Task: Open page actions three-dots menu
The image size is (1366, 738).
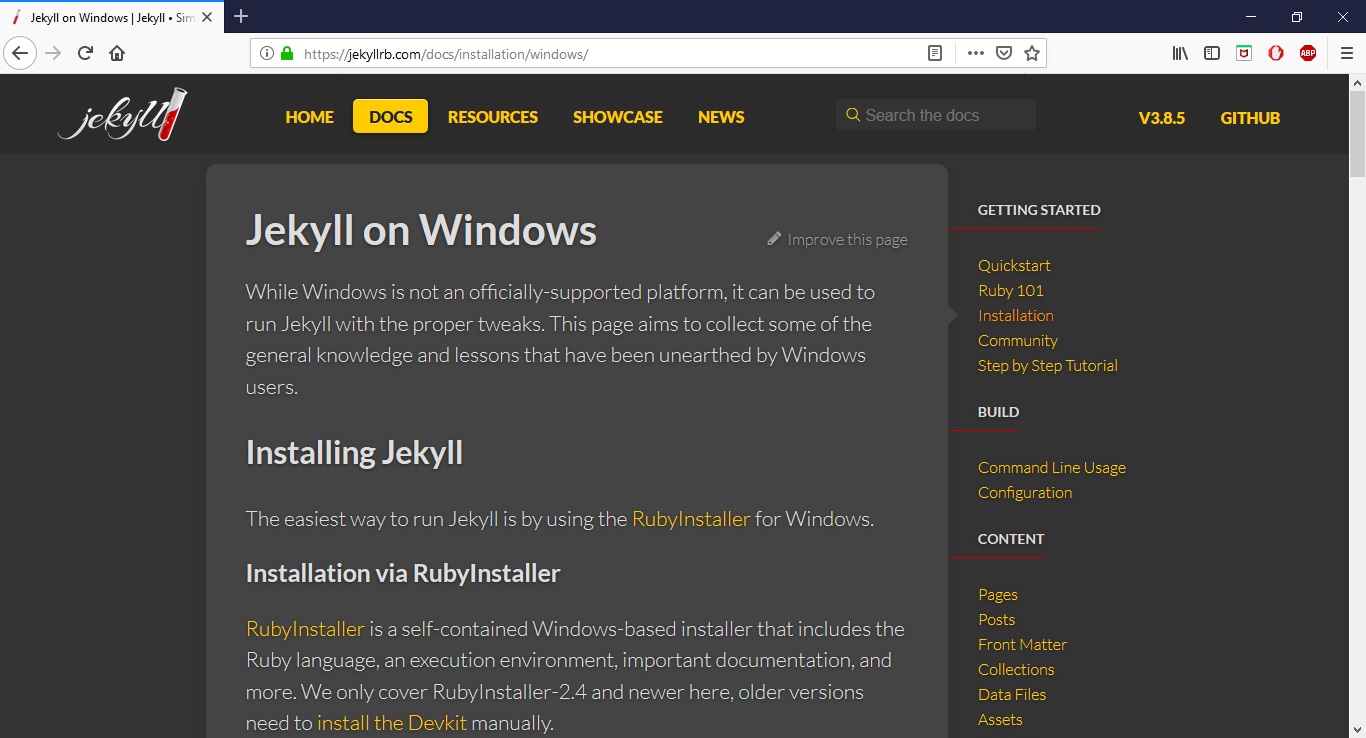Action: [x=976, y=54]
